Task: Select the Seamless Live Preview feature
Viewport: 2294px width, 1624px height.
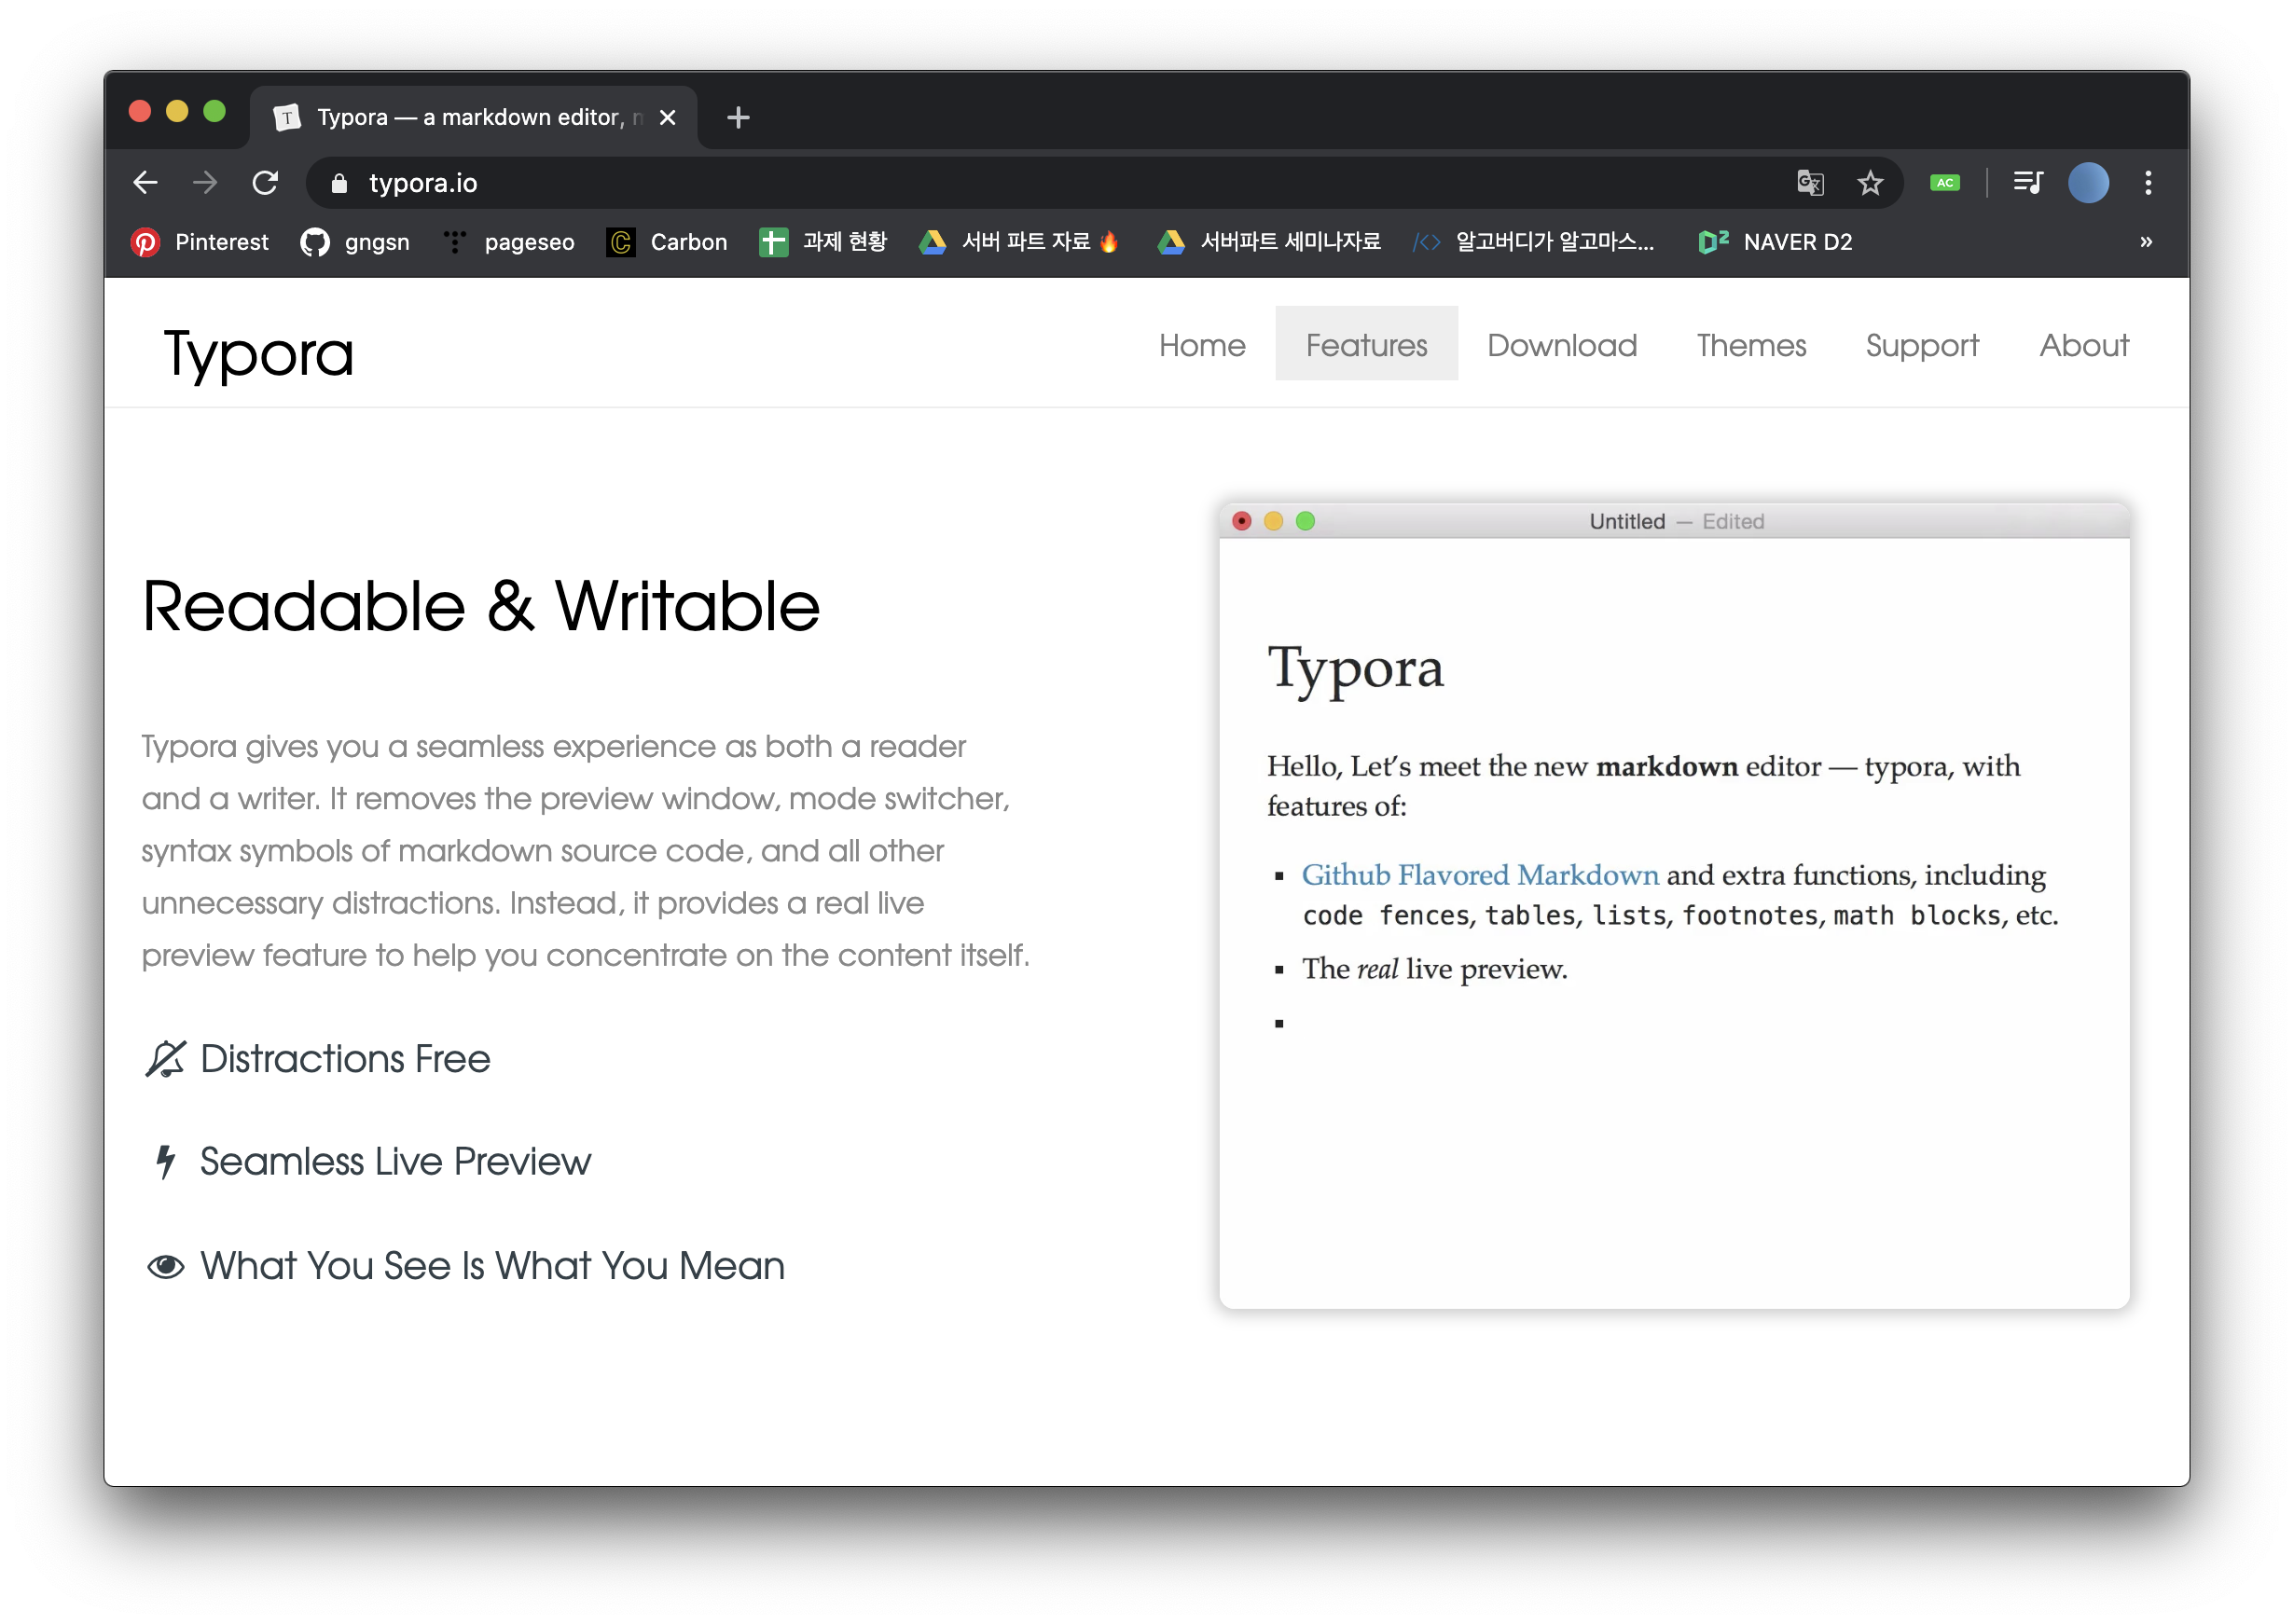Action: pos(395,1162)
